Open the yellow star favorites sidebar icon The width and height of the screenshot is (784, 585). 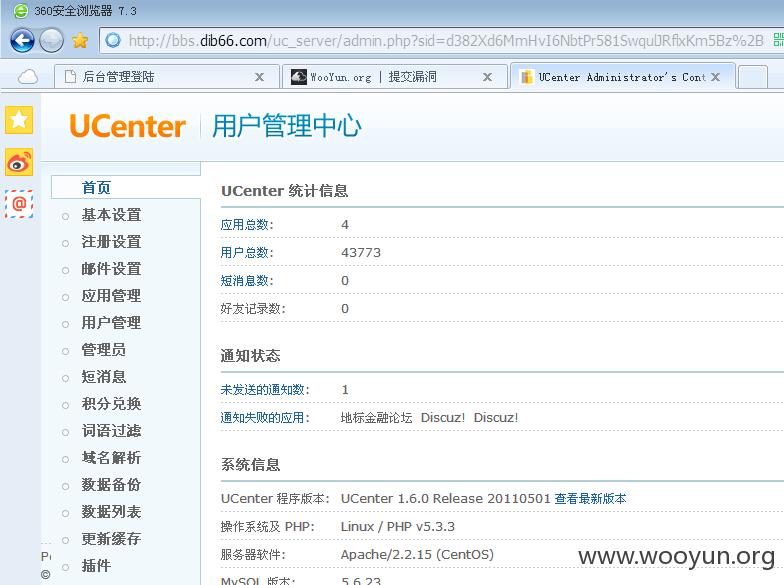19,120
